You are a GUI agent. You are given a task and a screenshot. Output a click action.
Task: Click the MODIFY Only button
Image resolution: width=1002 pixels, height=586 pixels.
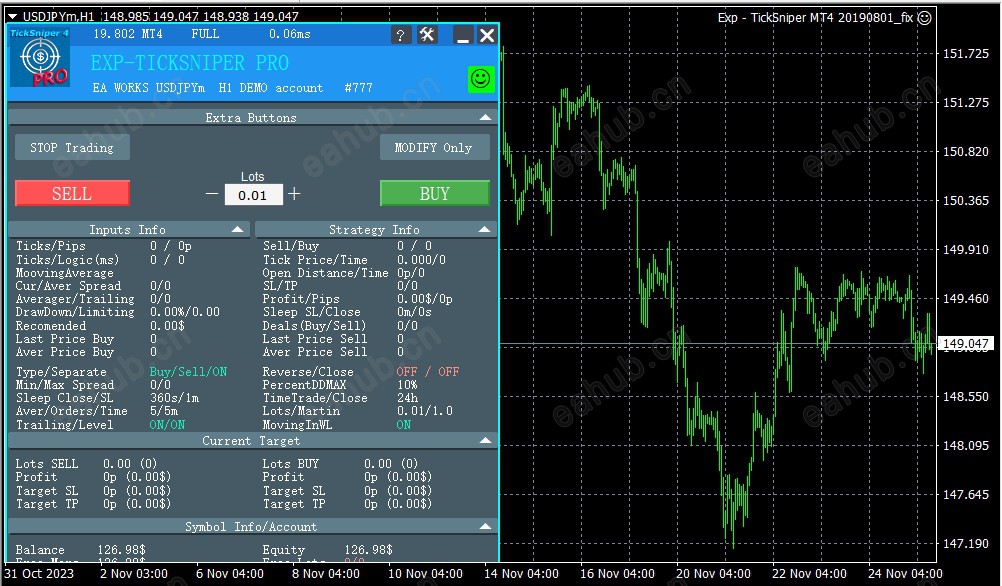435,148
